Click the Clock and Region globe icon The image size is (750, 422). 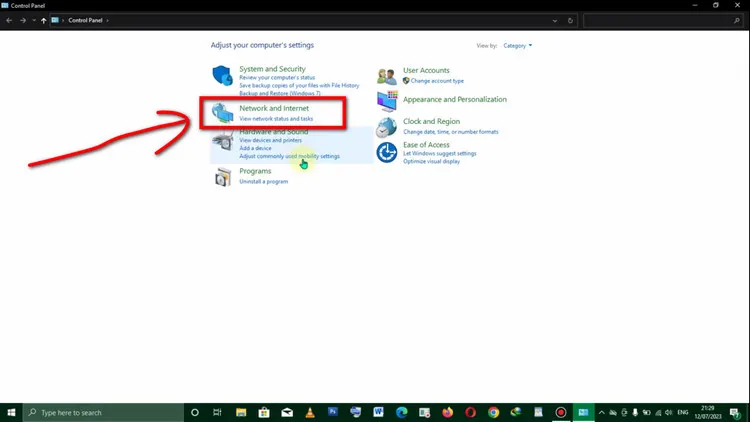[x=386, y=127]
